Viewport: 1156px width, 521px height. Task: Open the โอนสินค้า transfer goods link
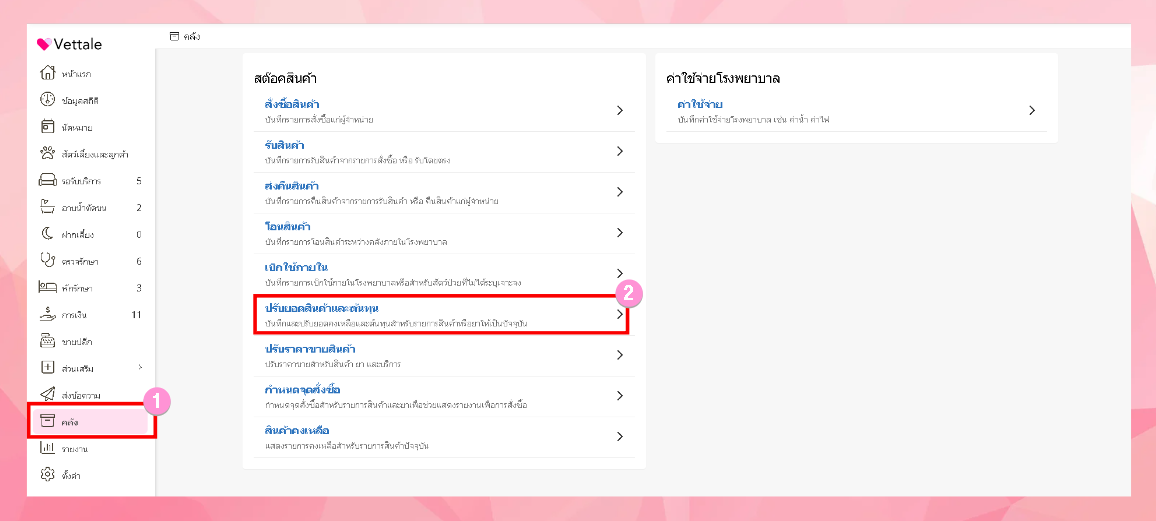pyautogui.click(x=288, y=226)
